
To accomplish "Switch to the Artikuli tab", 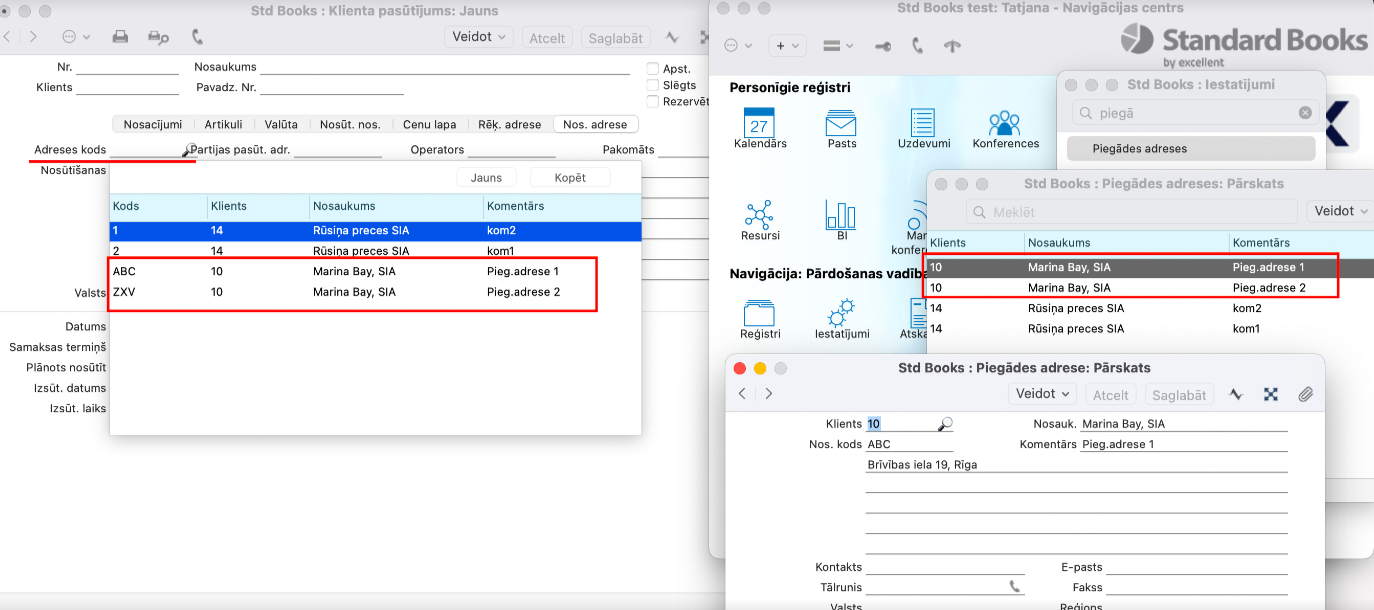I will coord(223,125).
